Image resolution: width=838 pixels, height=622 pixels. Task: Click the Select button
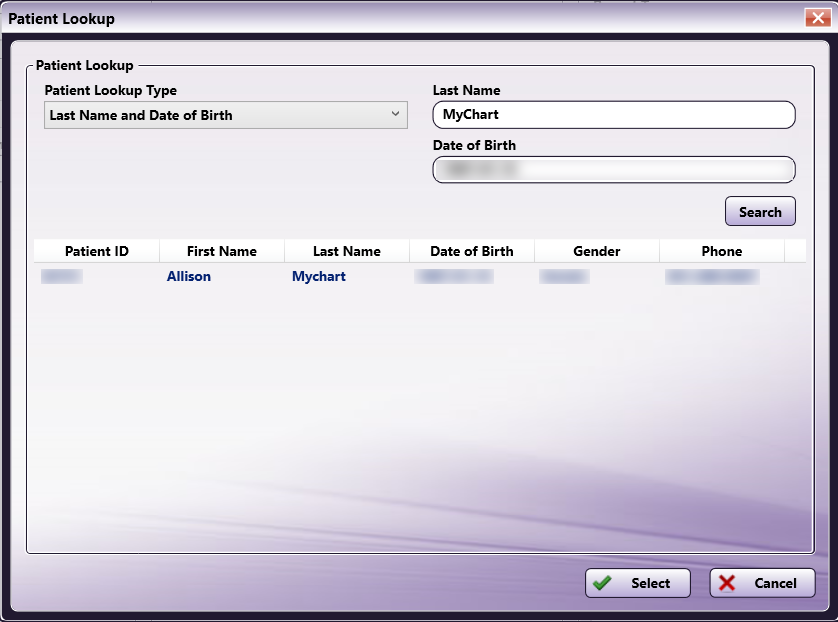point(638,583)
